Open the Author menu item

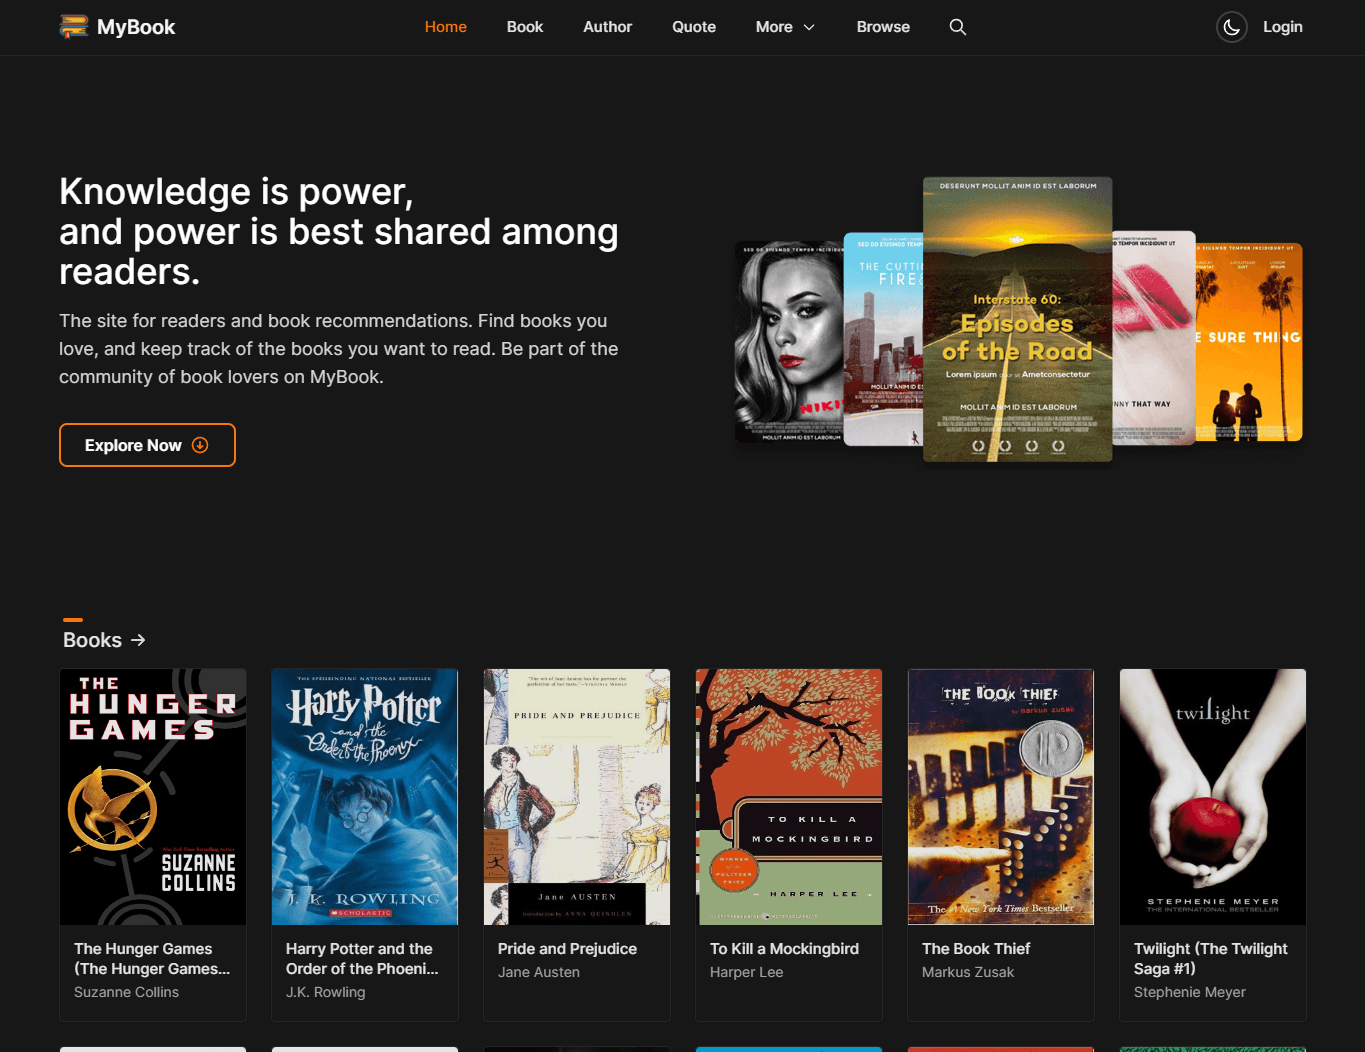[608, 27]
